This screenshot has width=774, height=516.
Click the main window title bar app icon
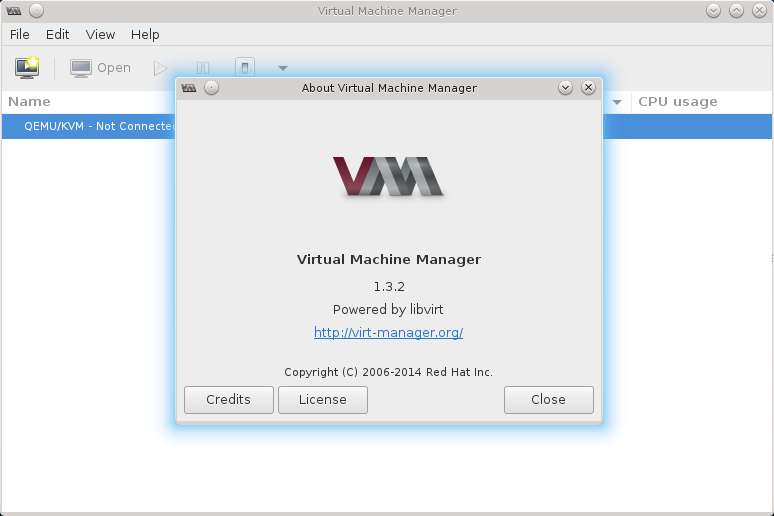click(x=14, y=11)
